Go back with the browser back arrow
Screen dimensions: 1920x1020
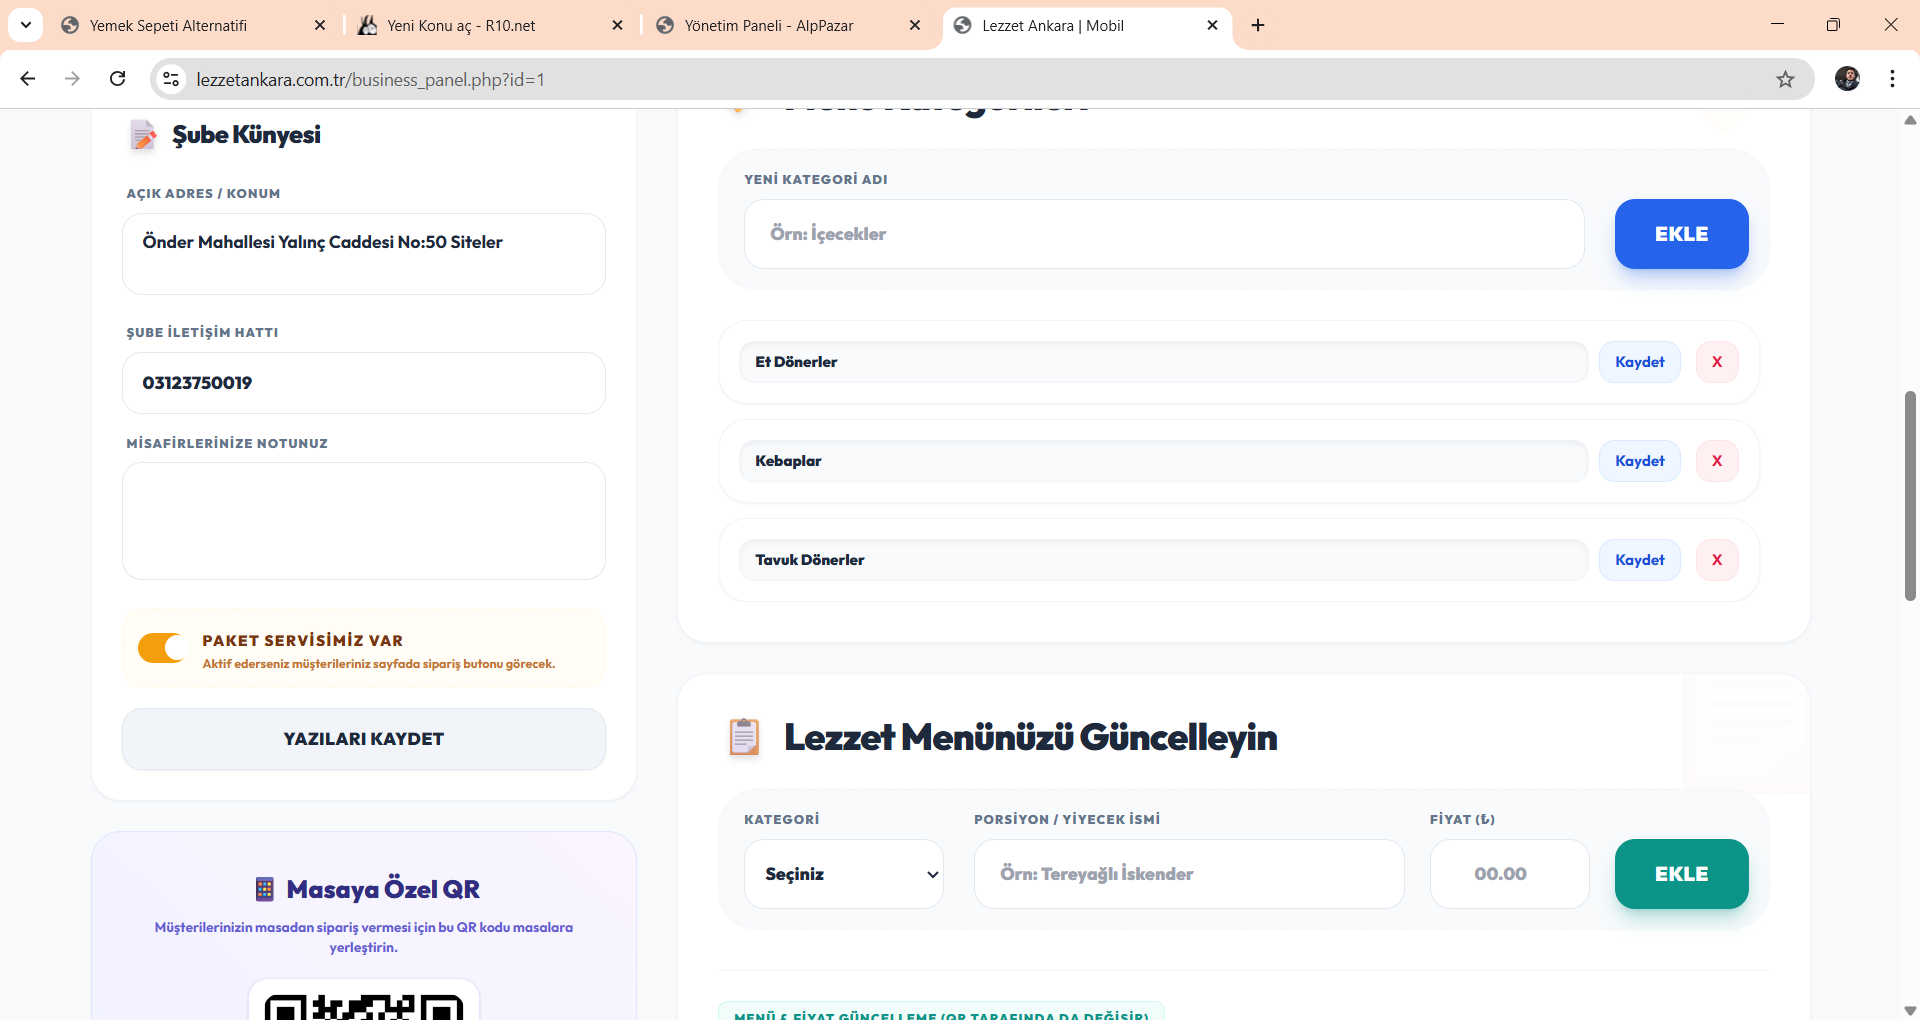pos(28,79)
